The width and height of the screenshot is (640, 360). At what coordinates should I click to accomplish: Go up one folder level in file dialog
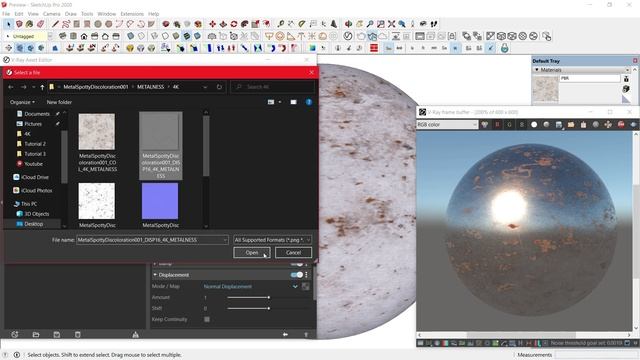42,87
